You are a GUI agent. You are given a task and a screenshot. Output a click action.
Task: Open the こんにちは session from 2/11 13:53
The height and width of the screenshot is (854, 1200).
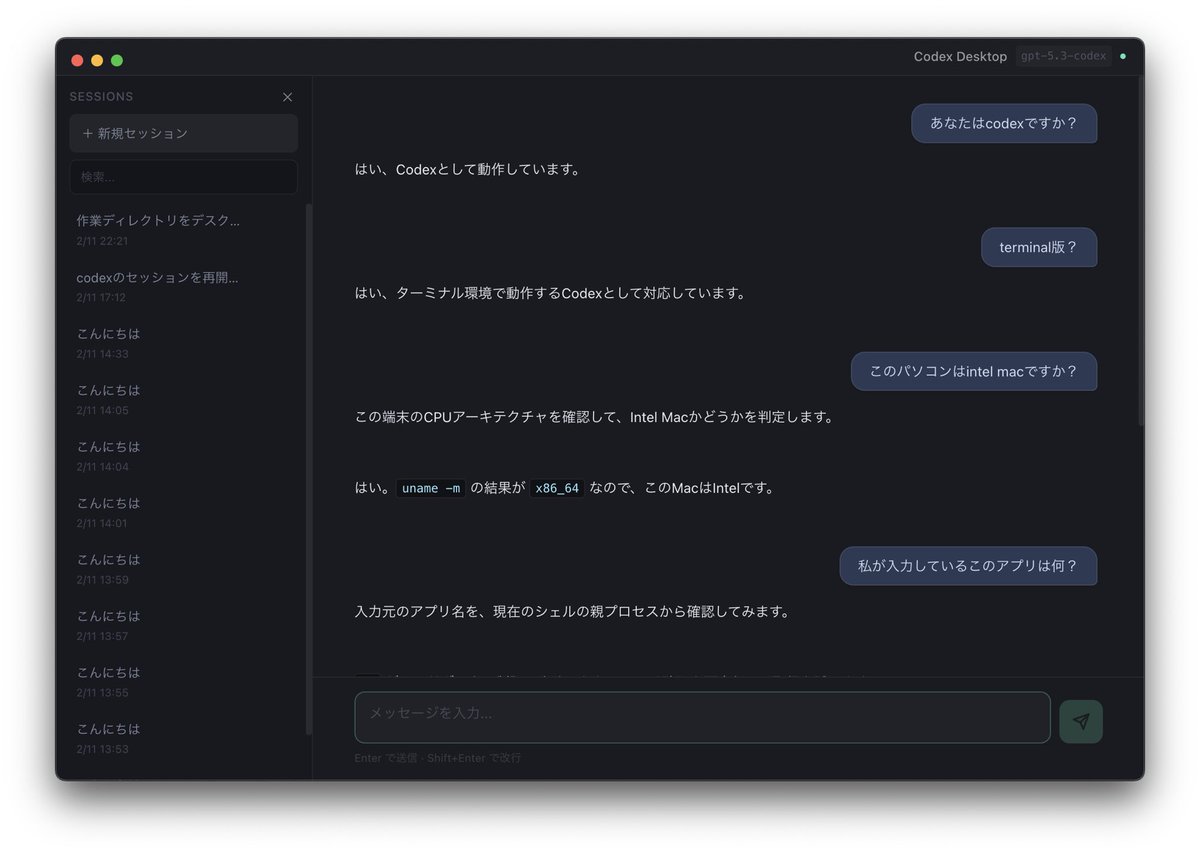184,738
